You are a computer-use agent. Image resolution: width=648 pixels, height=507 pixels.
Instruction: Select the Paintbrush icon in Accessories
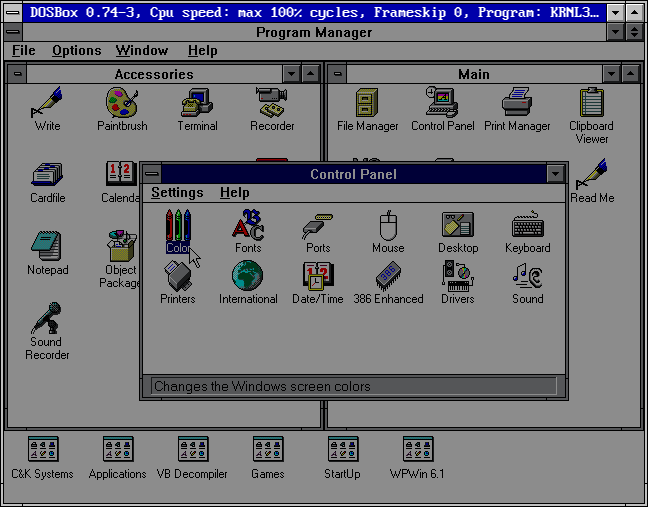coord(122,109)
